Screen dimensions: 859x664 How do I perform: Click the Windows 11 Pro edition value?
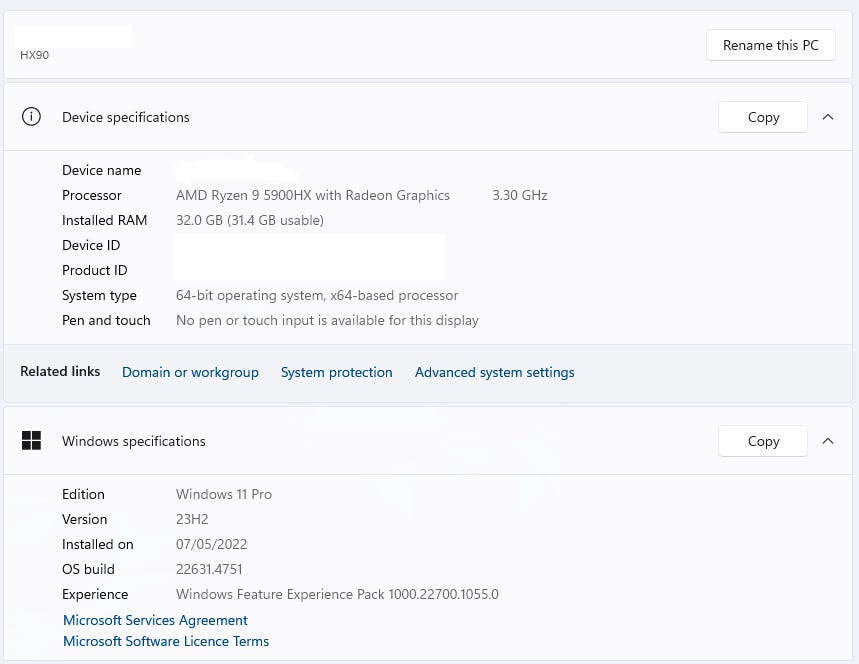(x=224, y=494)
